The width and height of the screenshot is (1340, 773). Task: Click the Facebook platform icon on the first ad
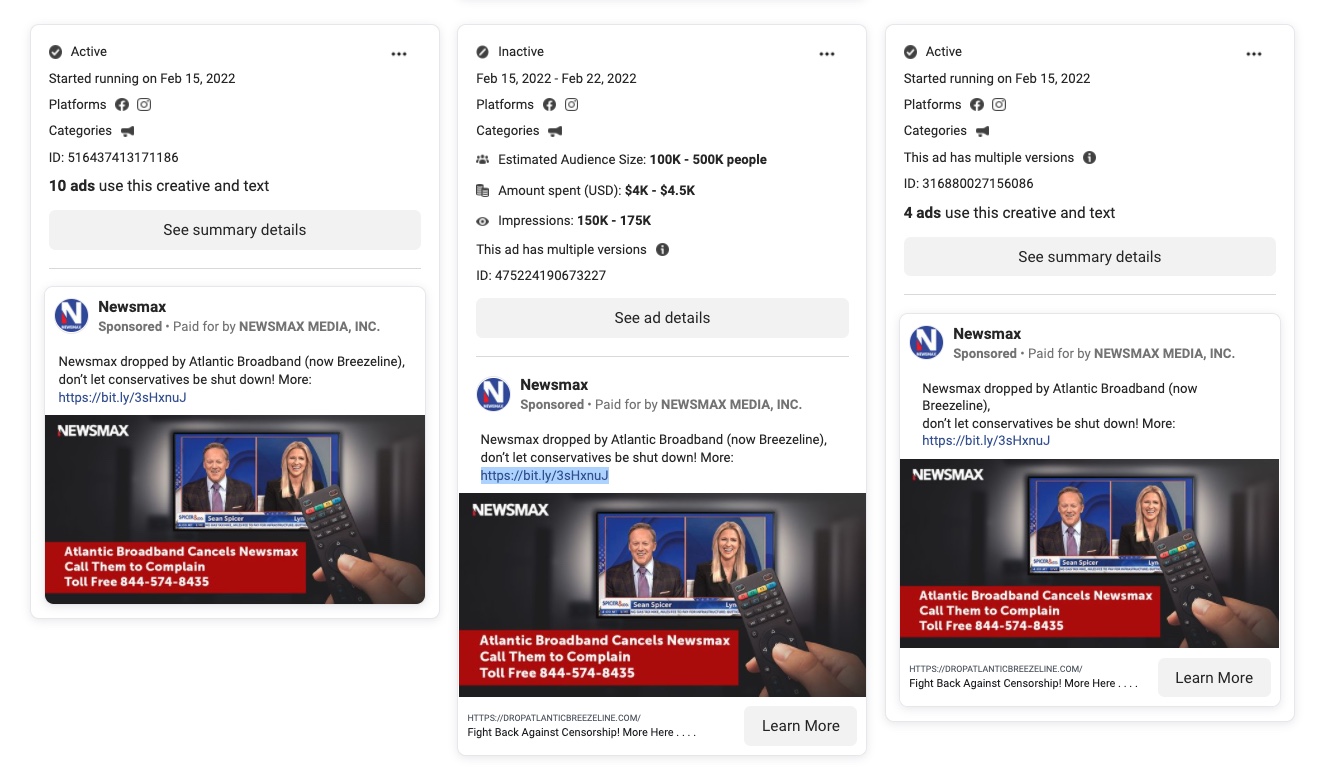click(x=122, y=104)
